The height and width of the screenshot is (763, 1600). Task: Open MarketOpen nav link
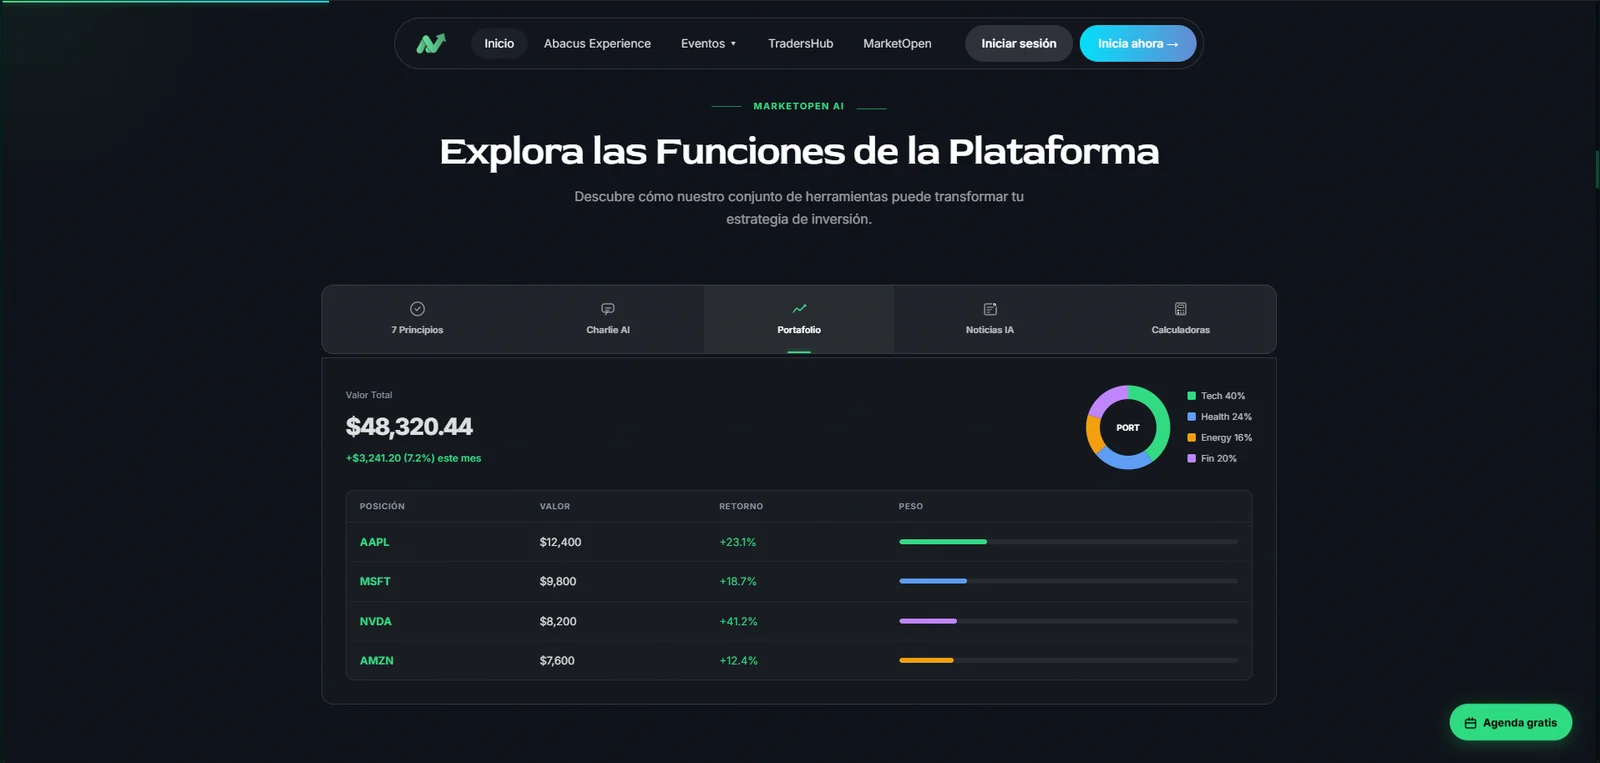click(897, 43)
